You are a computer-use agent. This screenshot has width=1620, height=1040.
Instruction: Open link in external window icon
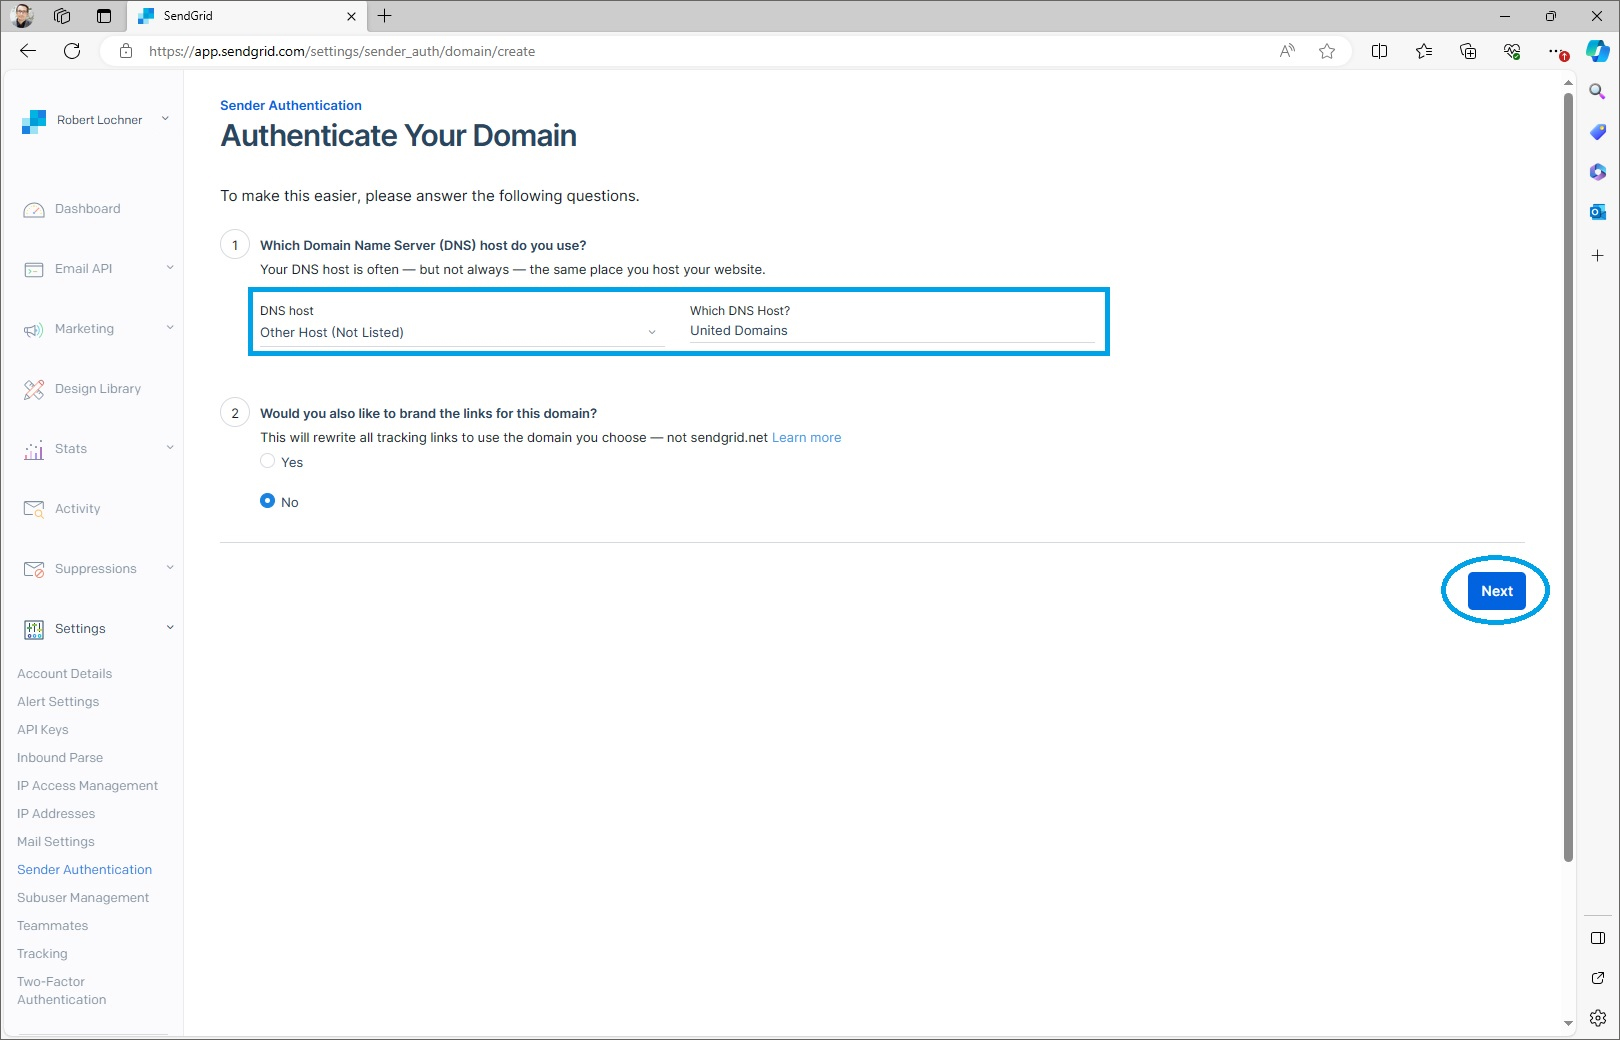[1598, 978]
